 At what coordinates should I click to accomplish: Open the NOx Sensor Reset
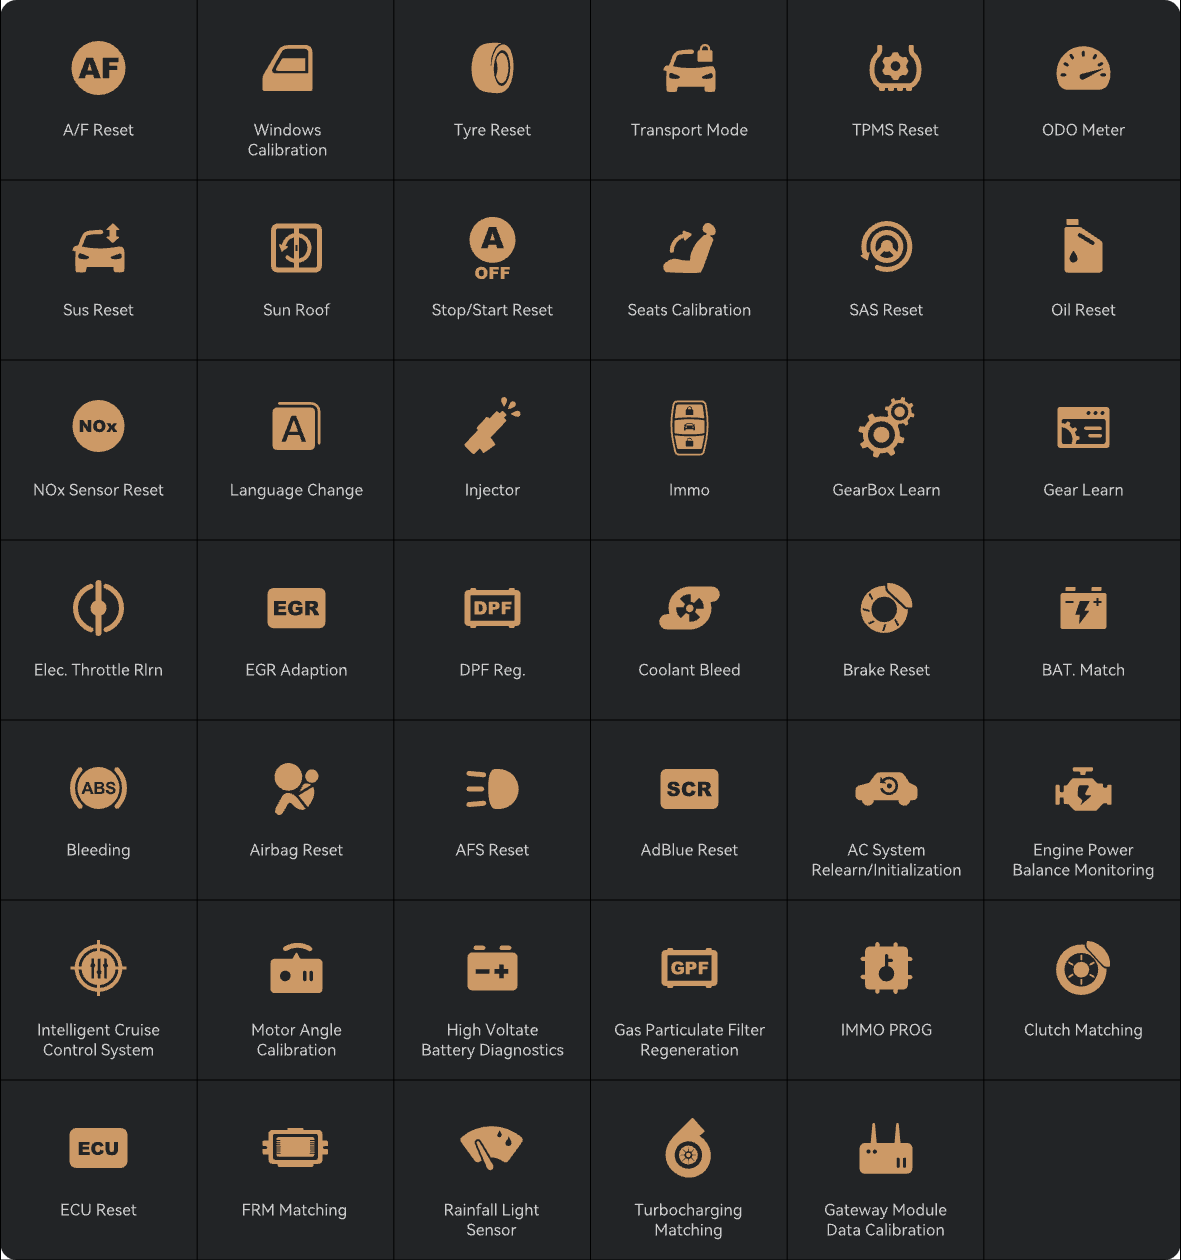click(98, 450)
